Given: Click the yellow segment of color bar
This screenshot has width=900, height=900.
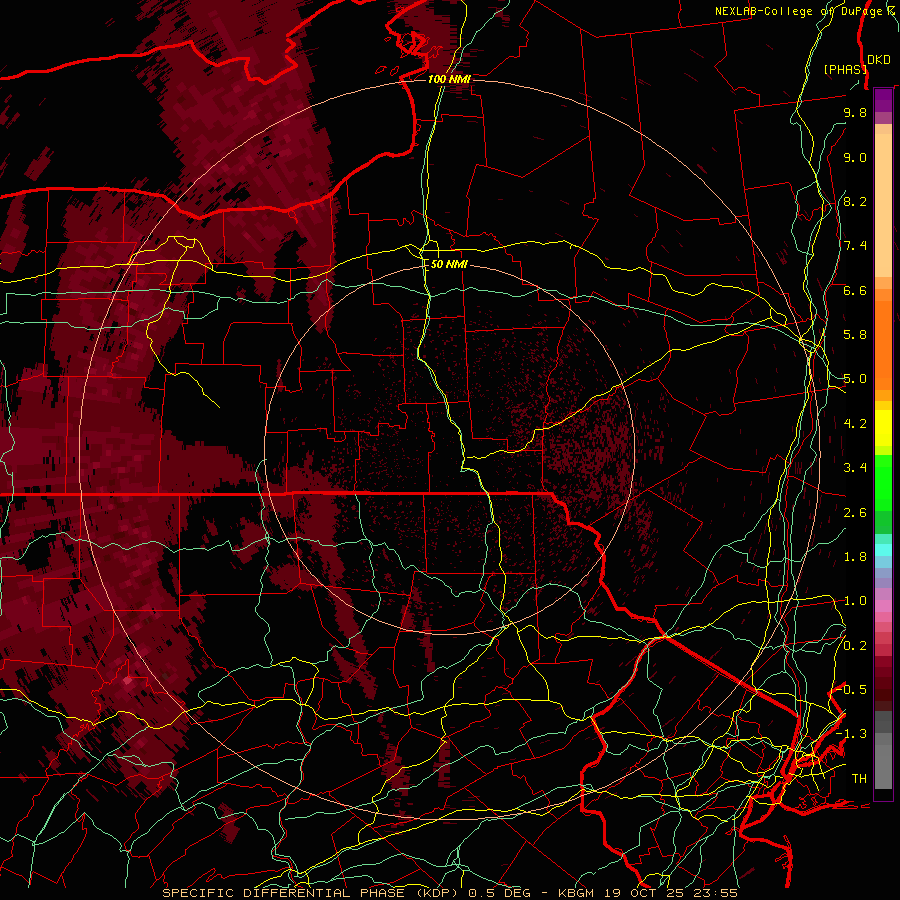Looking at the screenshot, I should pyautogui.click(x=883, y=428).
